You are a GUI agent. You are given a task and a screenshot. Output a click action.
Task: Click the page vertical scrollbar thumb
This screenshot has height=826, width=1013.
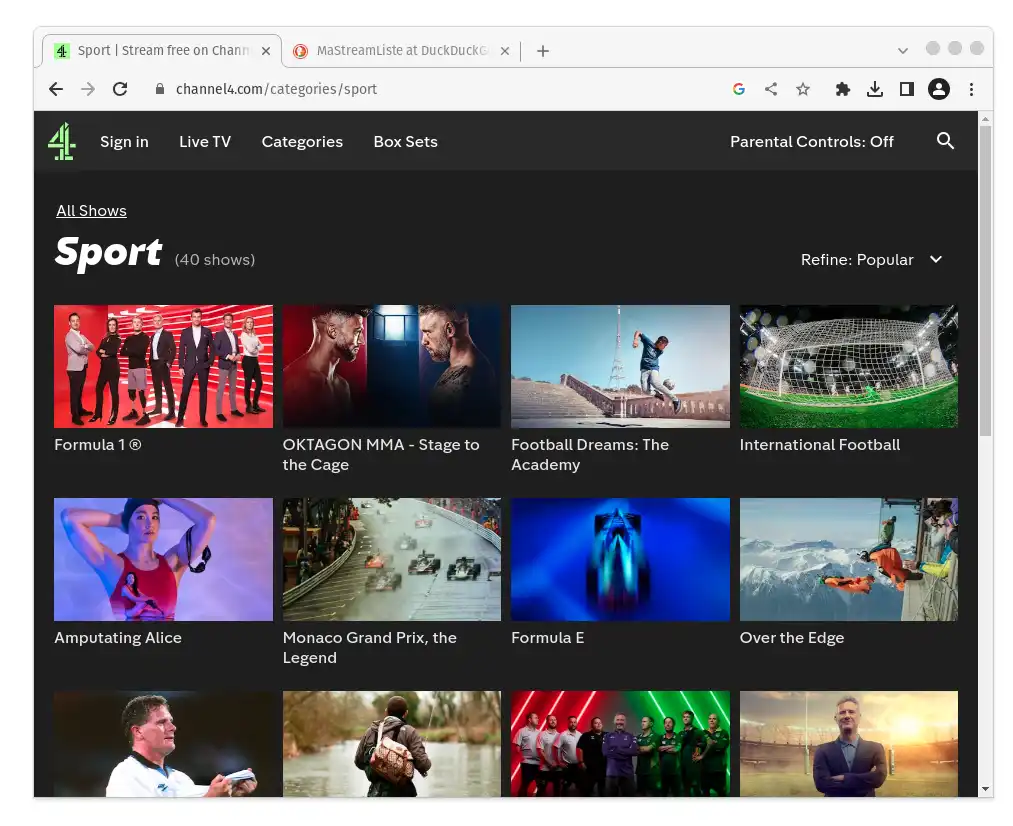pos(985,281)
